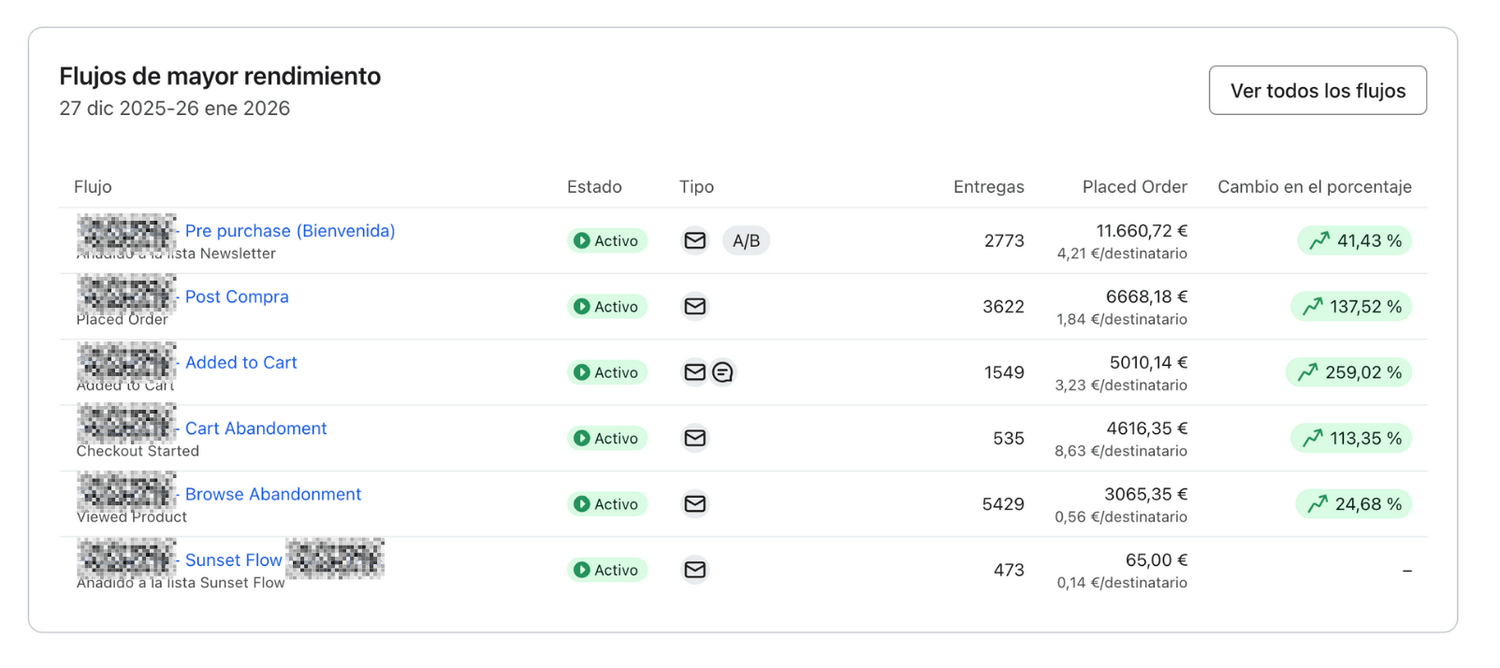Click email icon in Added to Cart row
1500x668 pixels.
(x=695, y=372)
